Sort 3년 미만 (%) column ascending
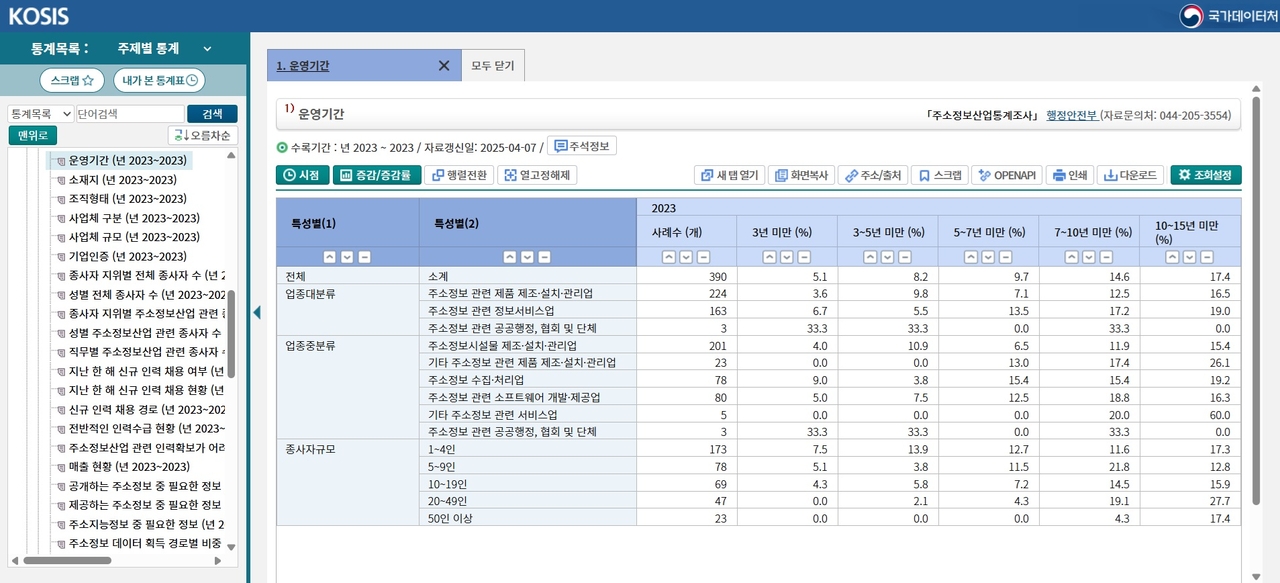1280x583 pixels. click(770, 257)
